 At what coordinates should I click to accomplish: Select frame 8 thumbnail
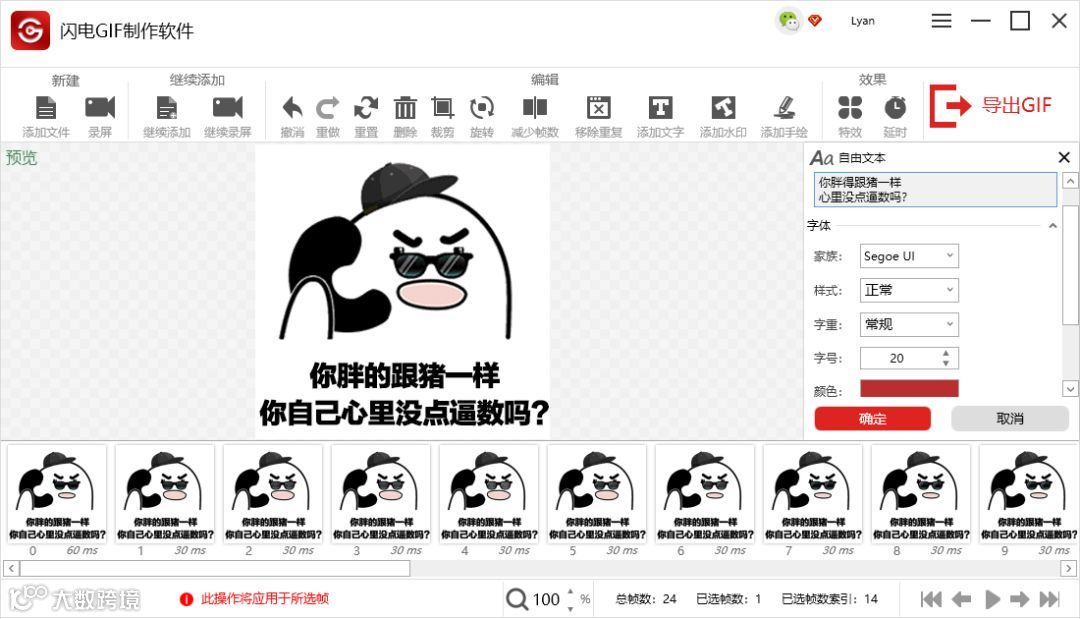click(921, 494)
